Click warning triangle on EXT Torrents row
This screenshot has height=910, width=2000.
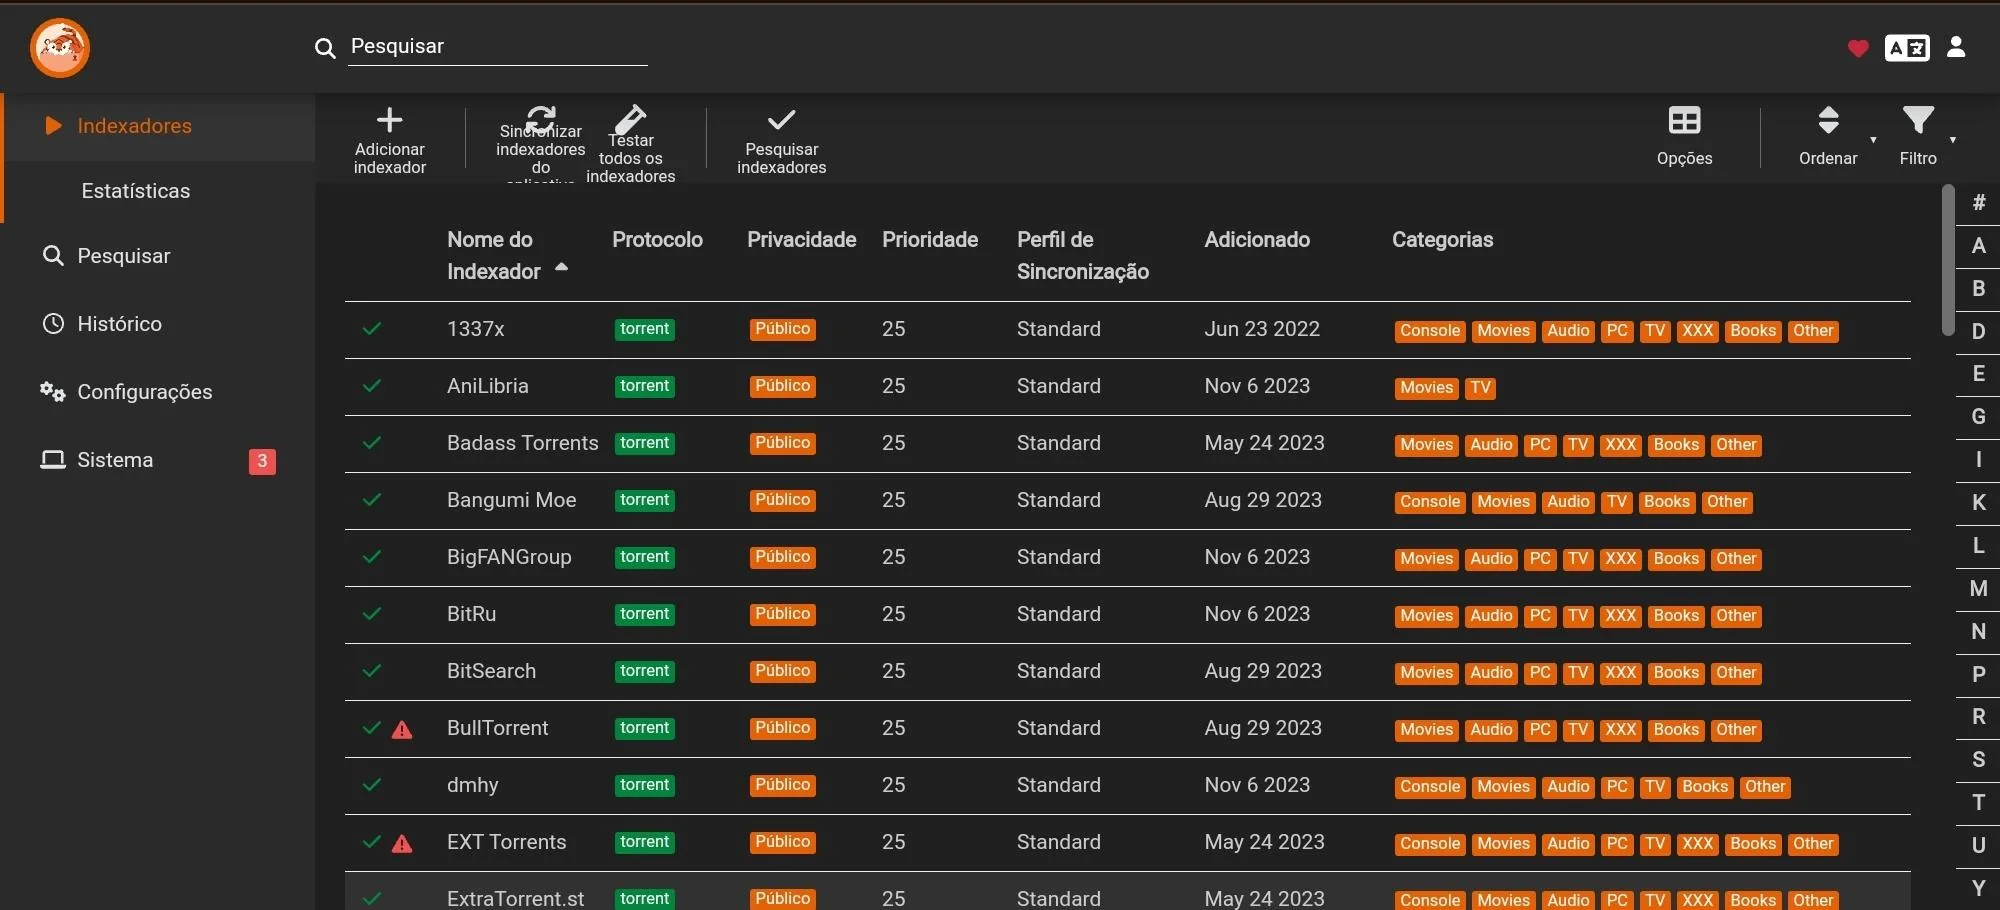pos(402,844)
